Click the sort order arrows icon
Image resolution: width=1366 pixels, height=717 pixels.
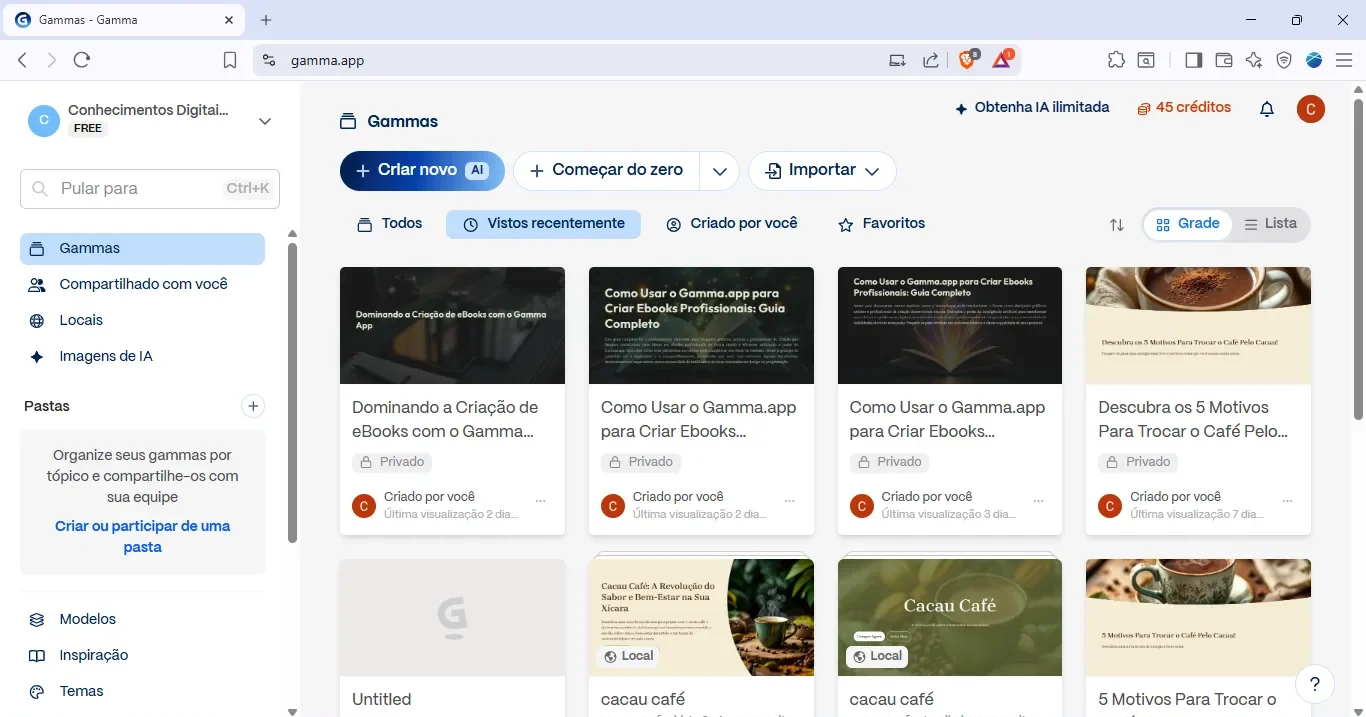[x=1117, y=225]
